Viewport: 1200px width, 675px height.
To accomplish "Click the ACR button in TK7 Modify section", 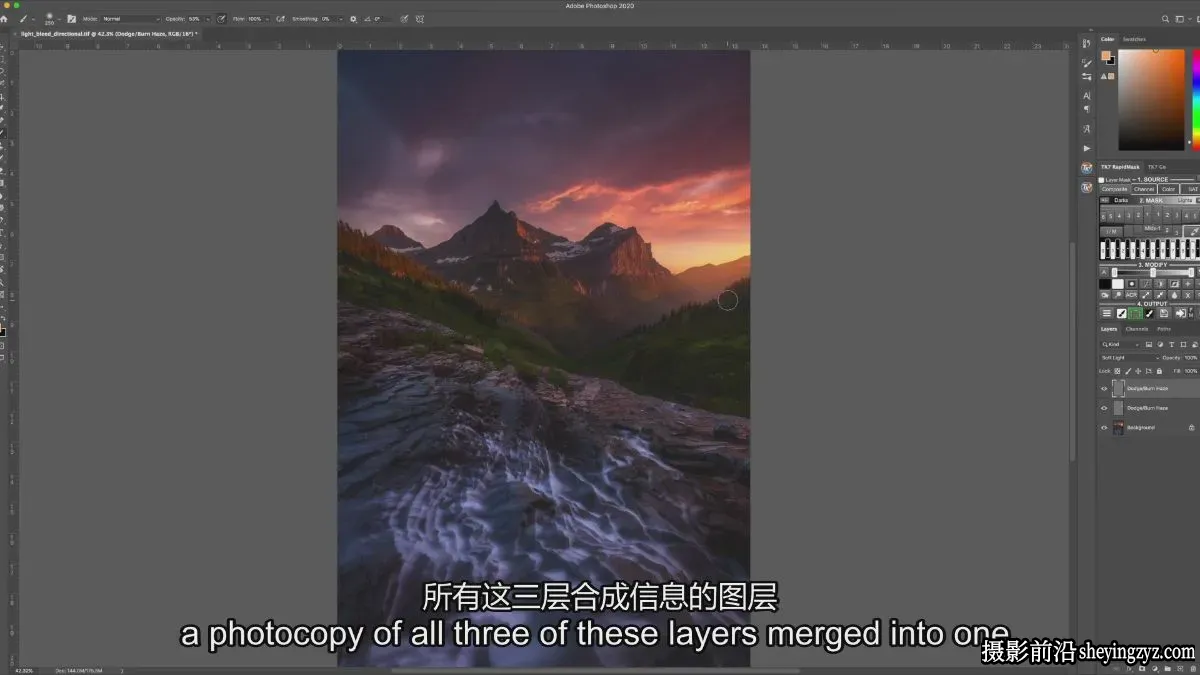I will [x=1132, y=295].
